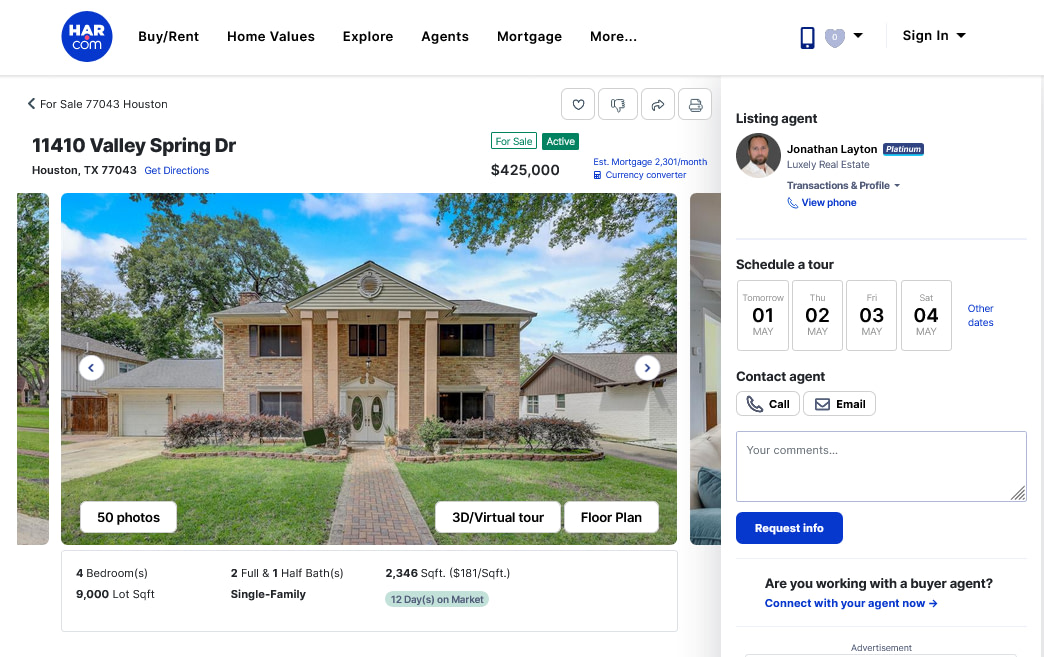Select Tomorrow 01 May tour date

tap(763, 316)
